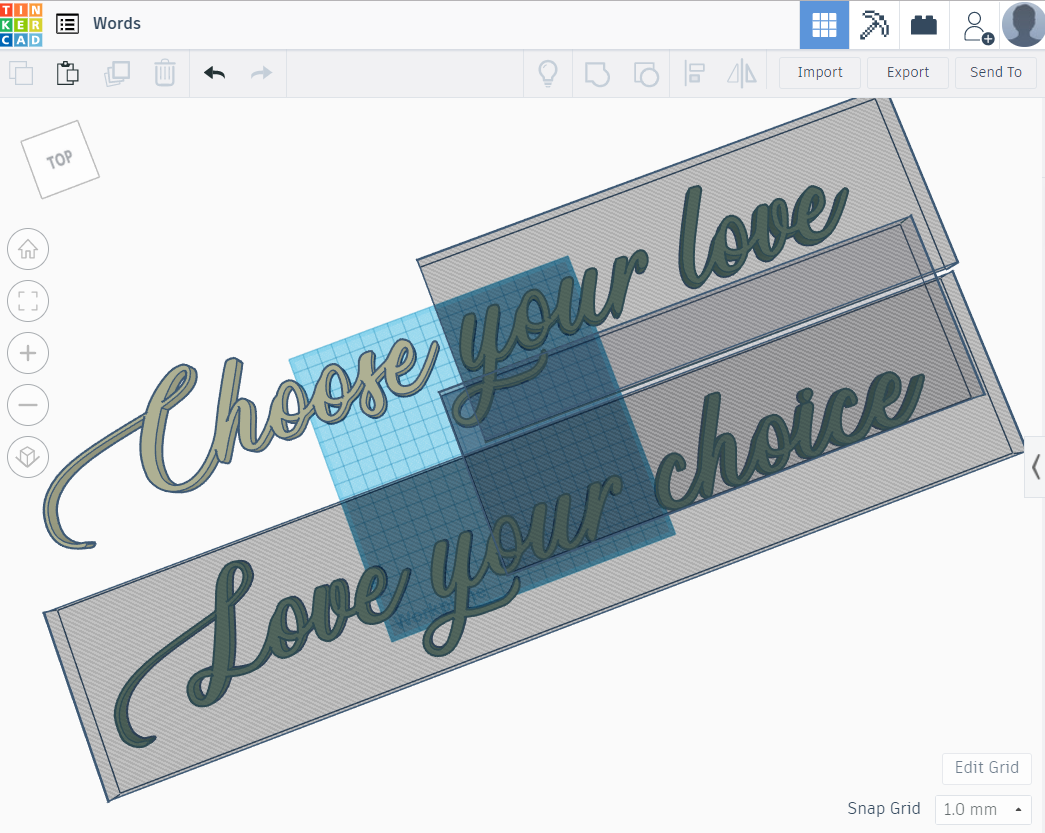1045x833 pixels.
Task: Rename the design titled Words
Action: pos(117,23)
